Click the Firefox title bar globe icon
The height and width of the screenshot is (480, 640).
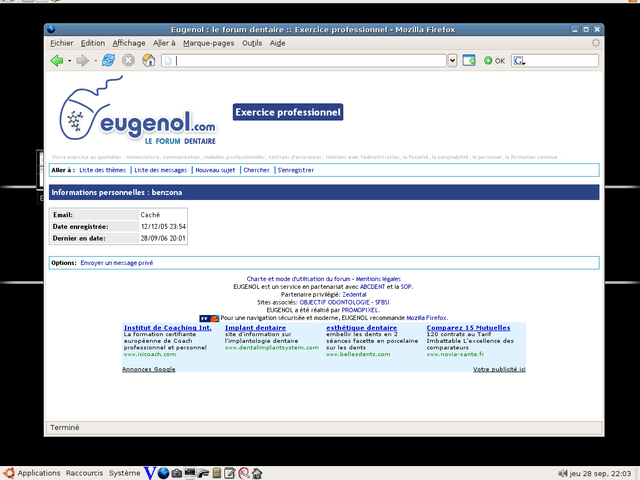[51, 29]
